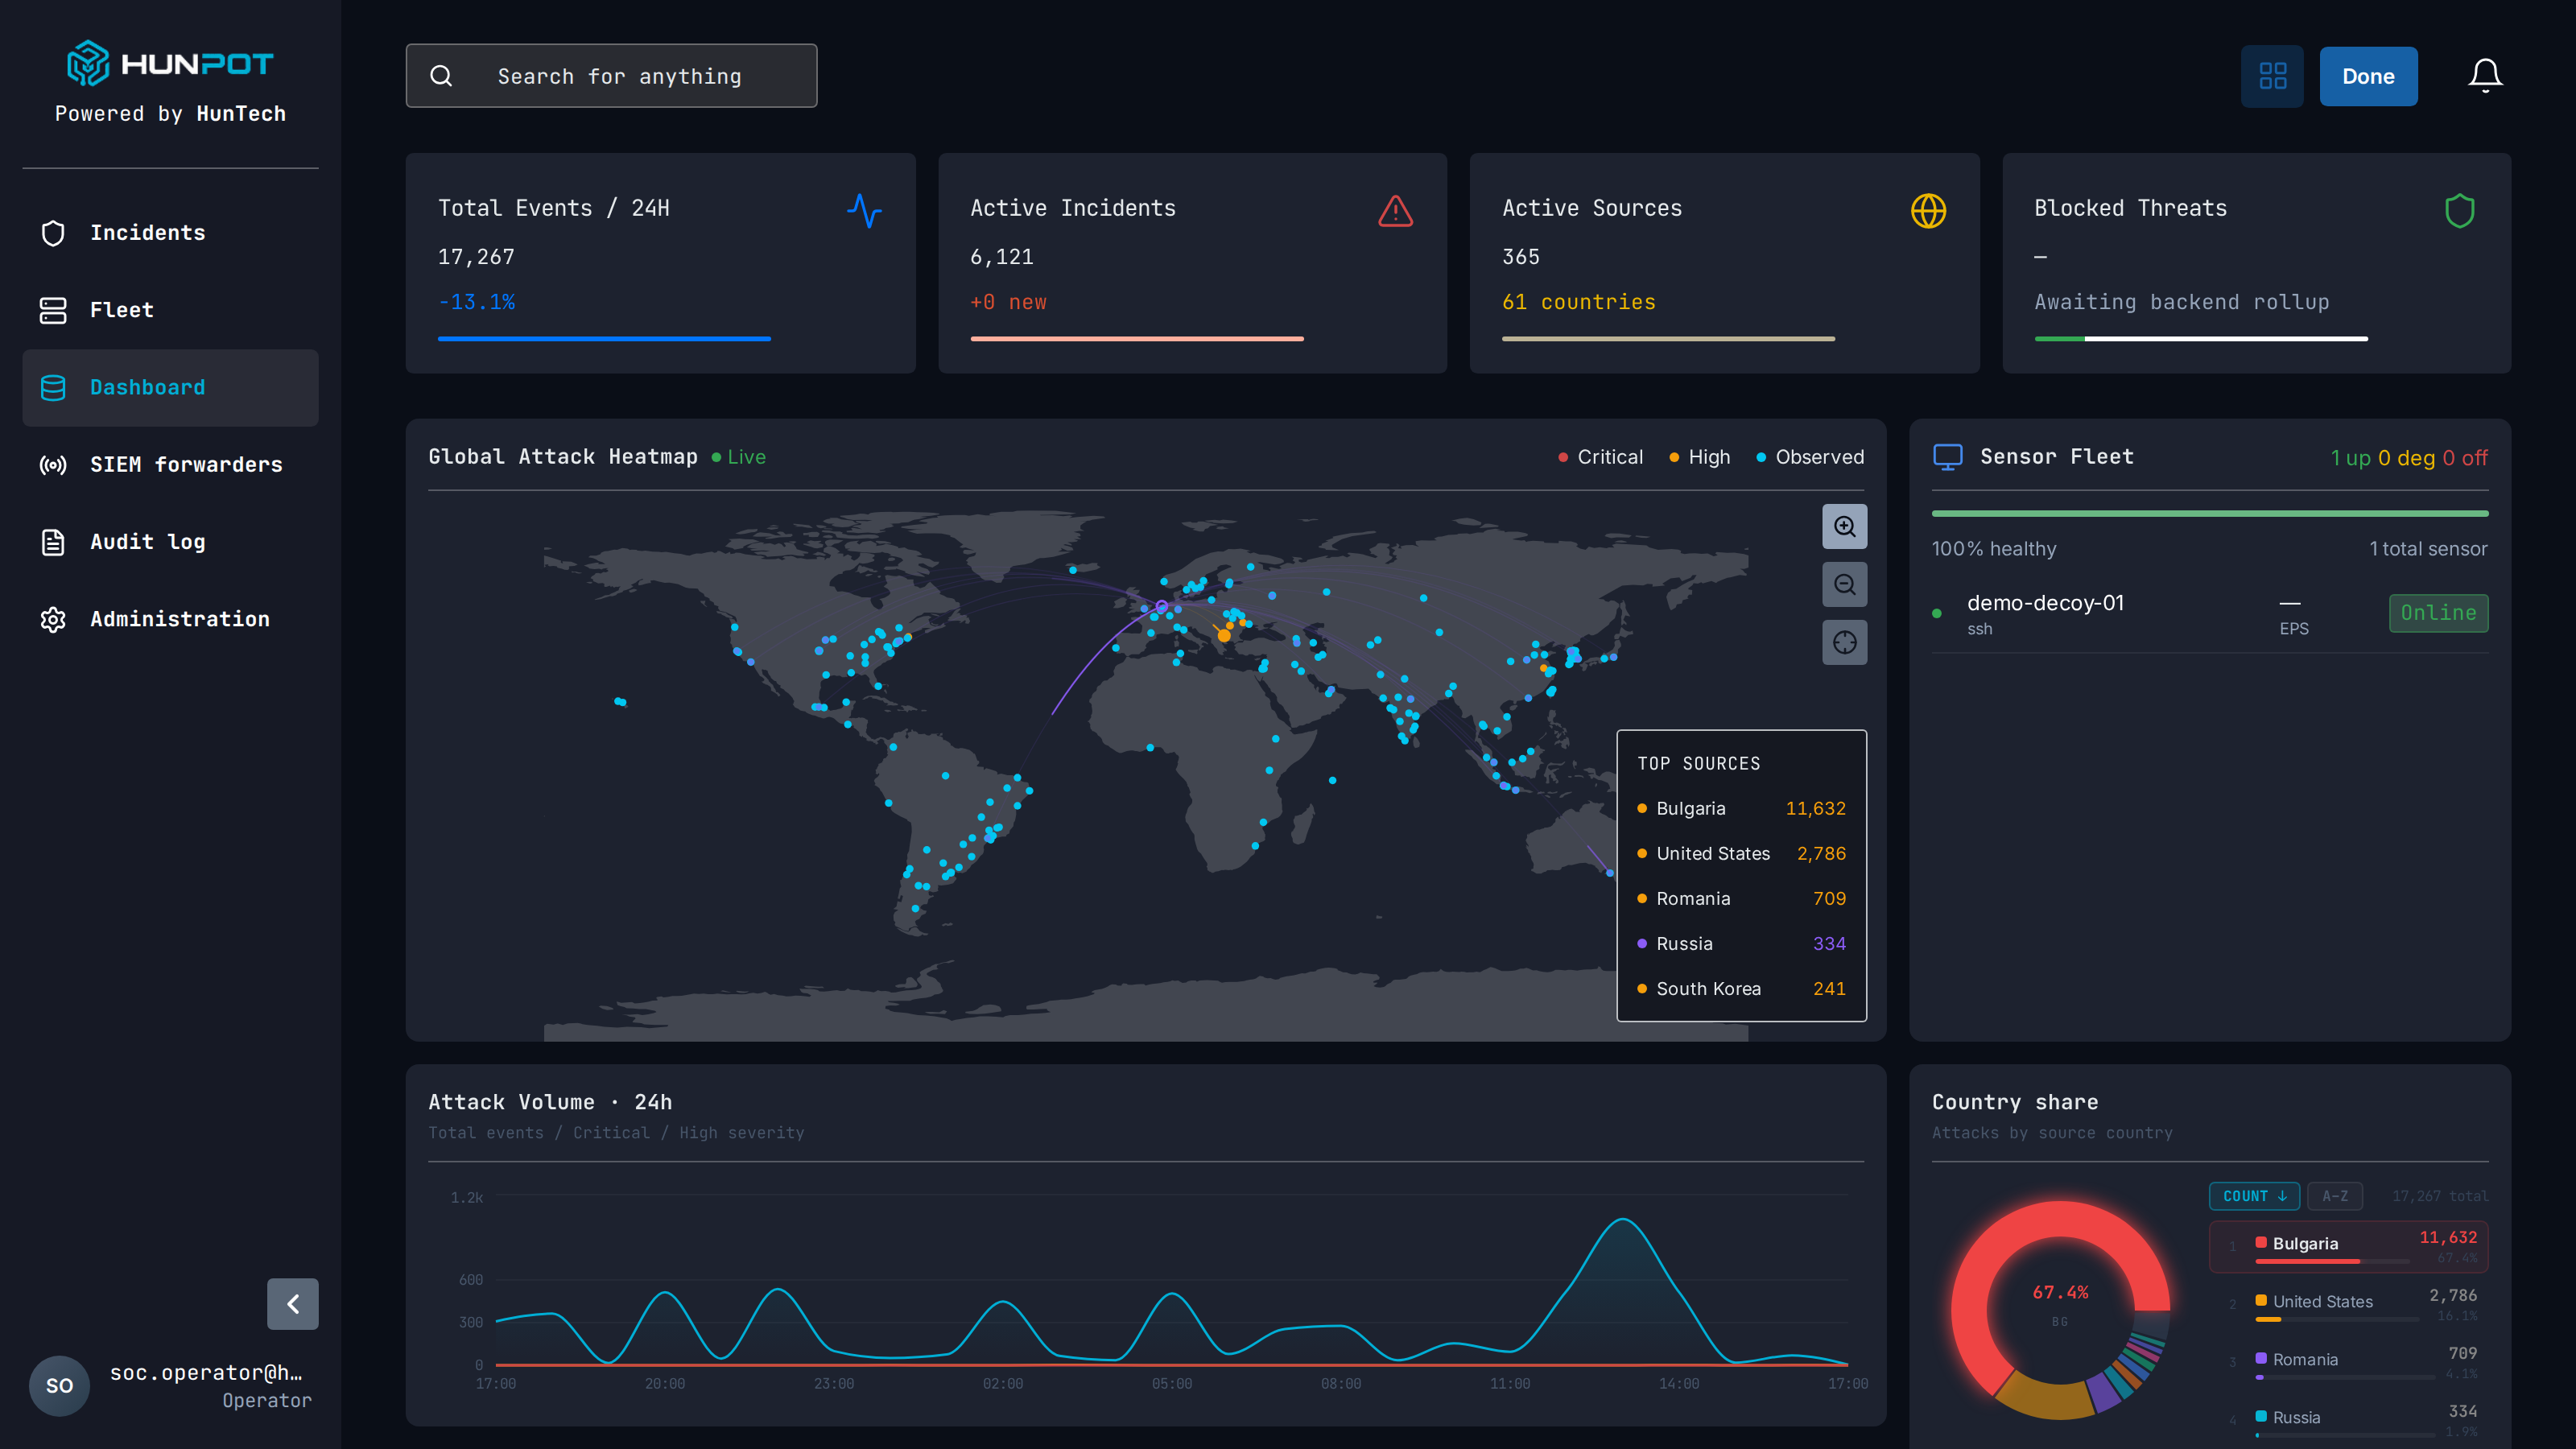Select Romania in the Top Sources list

point(1741,898)
